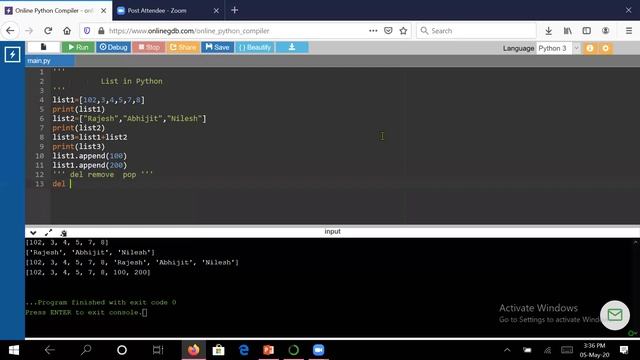Click the input label above console

(x=332, y=231)
